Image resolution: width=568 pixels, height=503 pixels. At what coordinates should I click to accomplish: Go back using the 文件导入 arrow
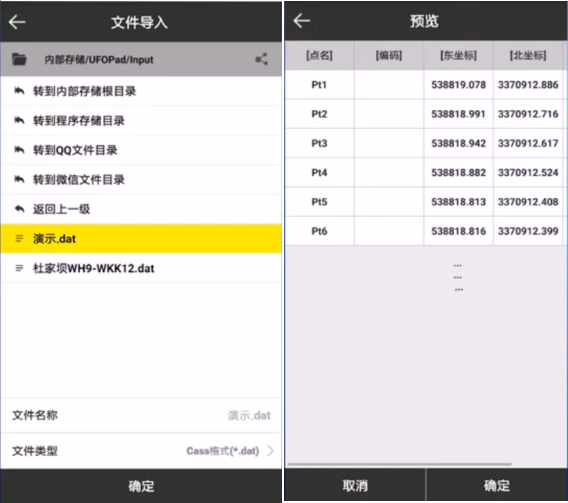[17, 22]
